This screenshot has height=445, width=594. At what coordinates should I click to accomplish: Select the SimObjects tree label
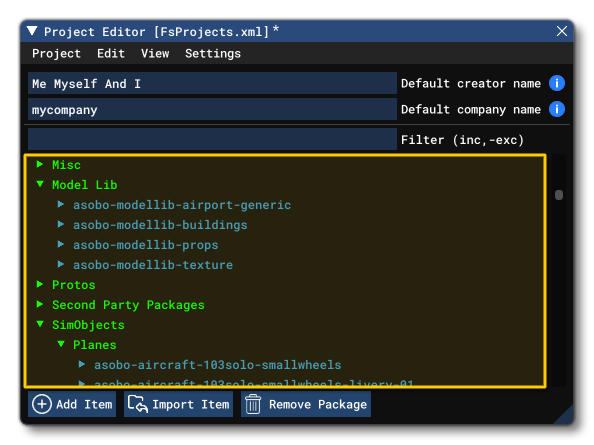tap(88, 325)
